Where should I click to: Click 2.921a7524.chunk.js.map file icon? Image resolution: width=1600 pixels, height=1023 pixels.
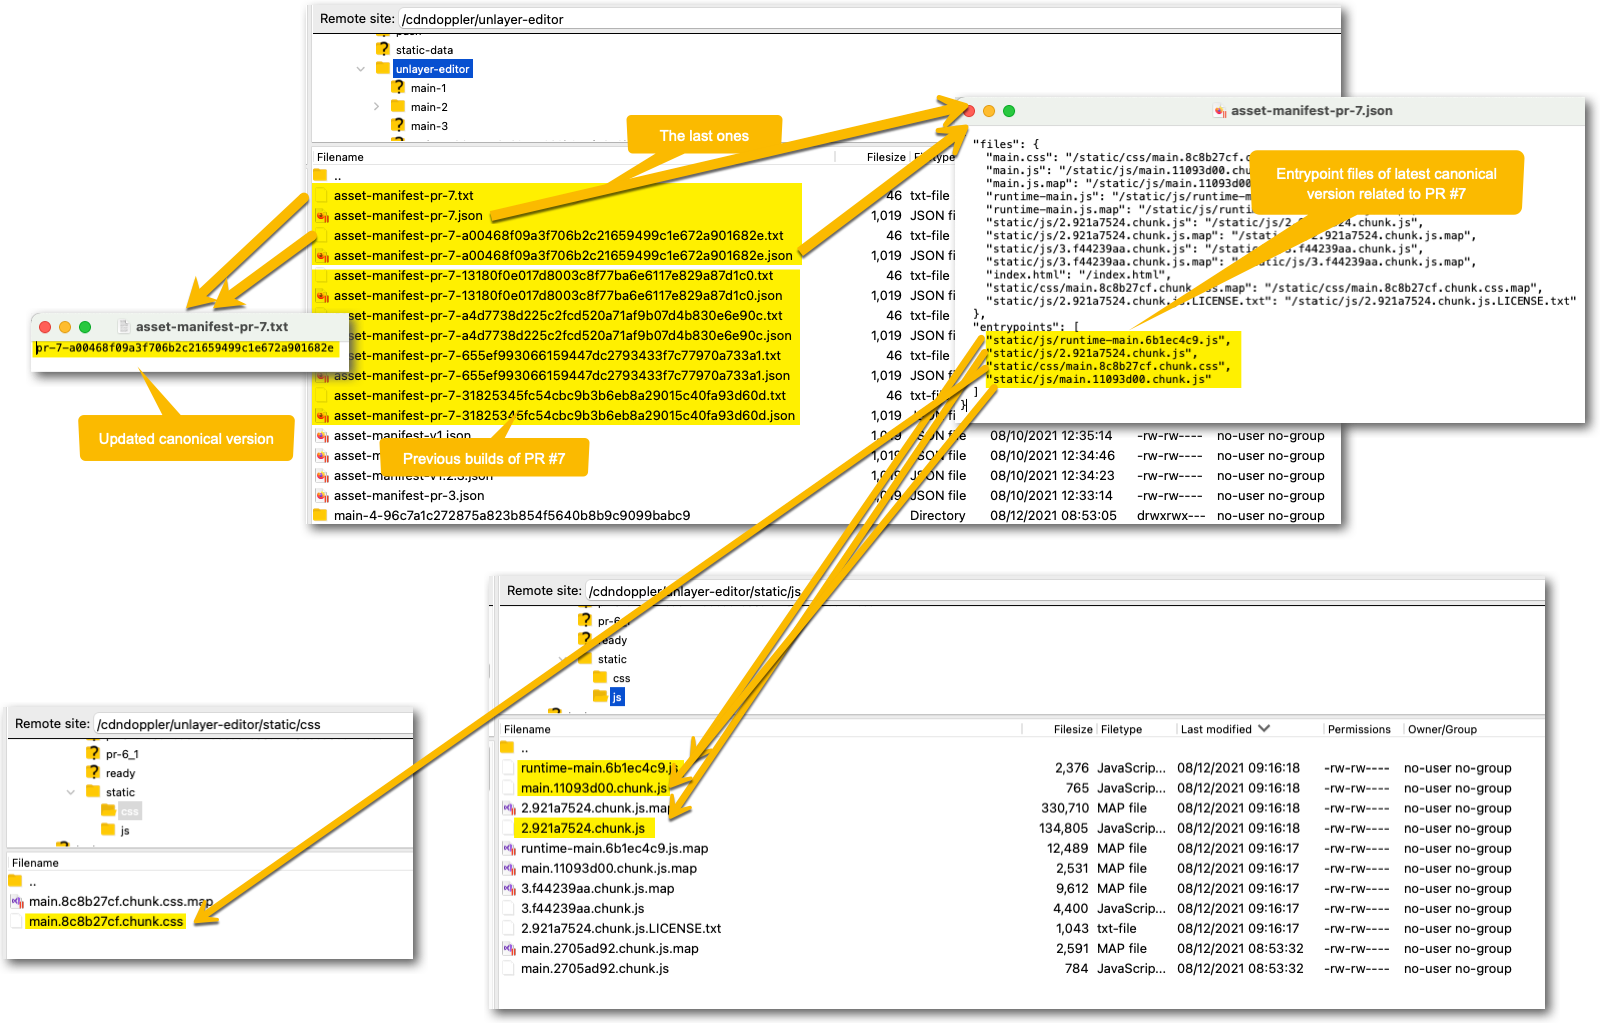509,808
